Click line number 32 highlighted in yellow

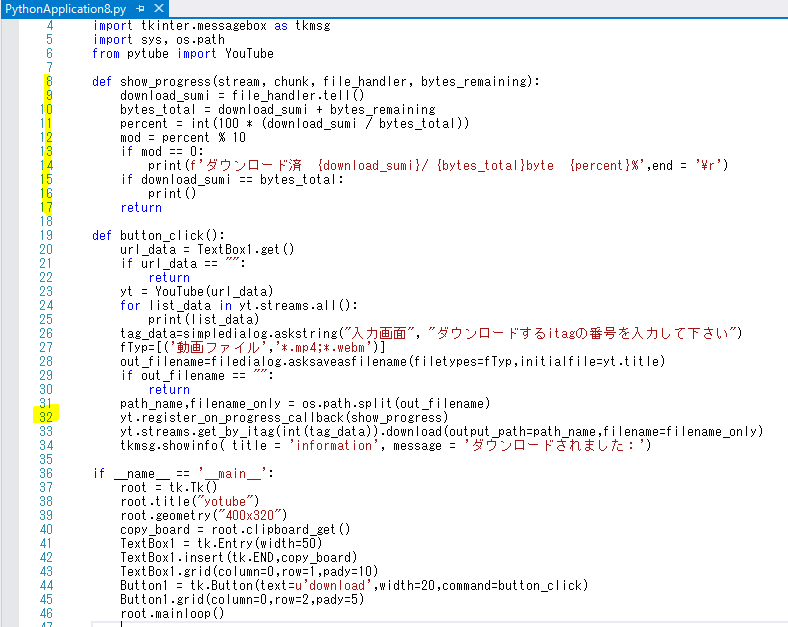tap(46, 417)
